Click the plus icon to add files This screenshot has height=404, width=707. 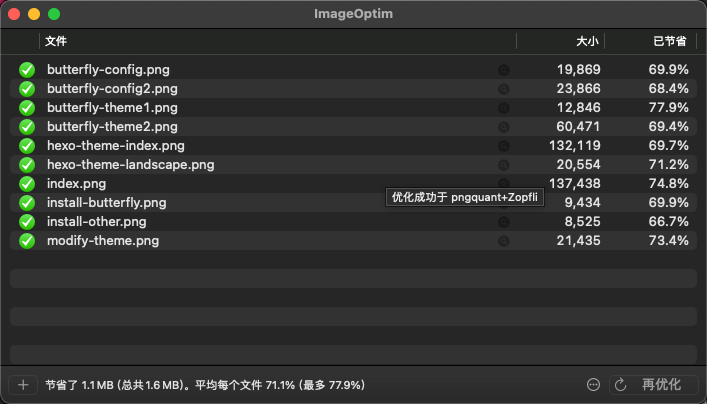(x=23, y=385)
